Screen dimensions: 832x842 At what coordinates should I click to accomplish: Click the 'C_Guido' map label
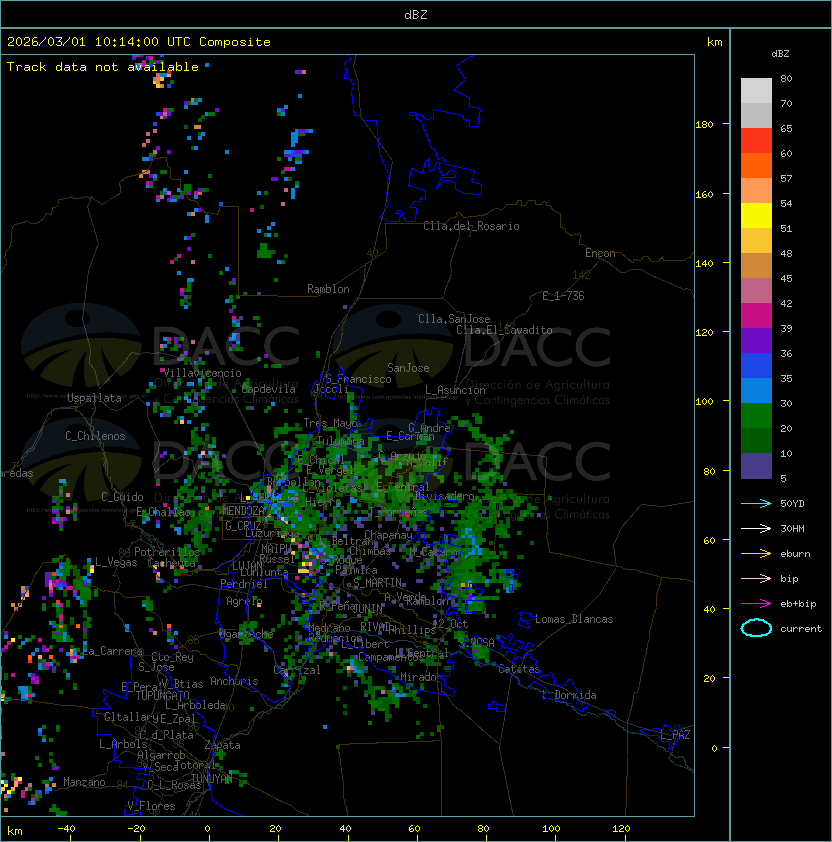(122, 497)
